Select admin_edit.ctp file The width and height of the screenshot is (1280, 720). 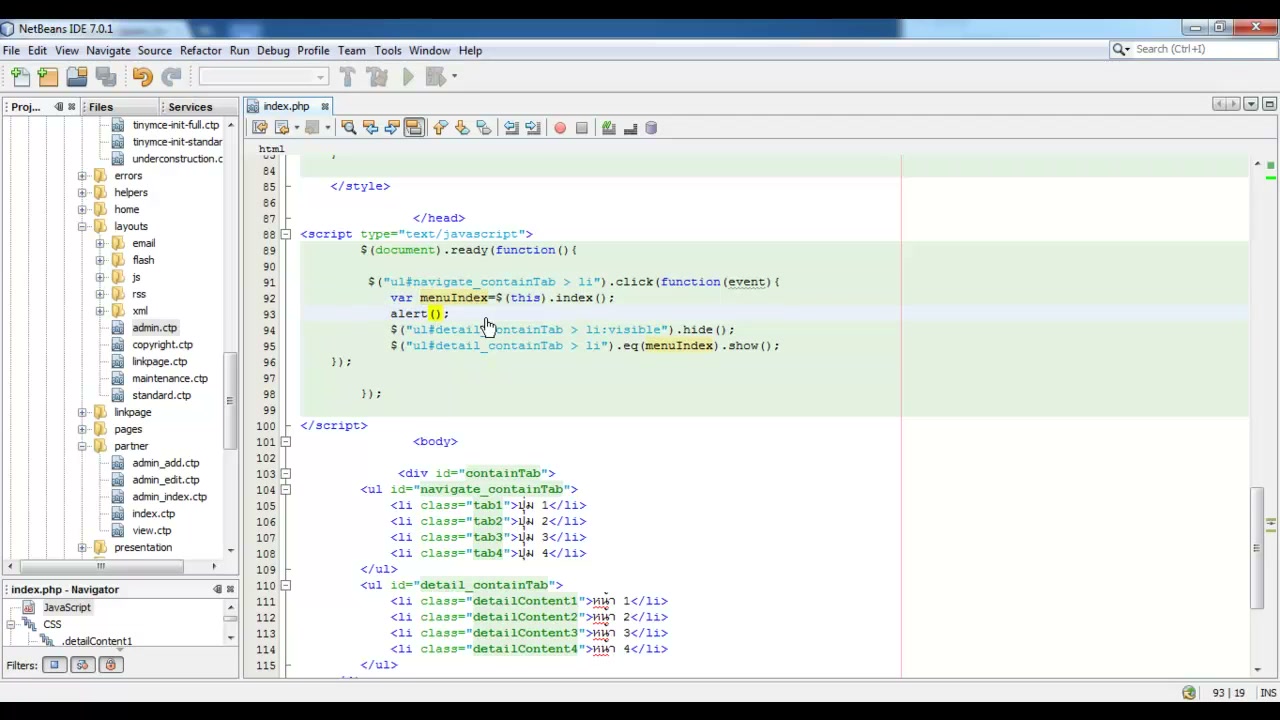(x=166, y=480)
